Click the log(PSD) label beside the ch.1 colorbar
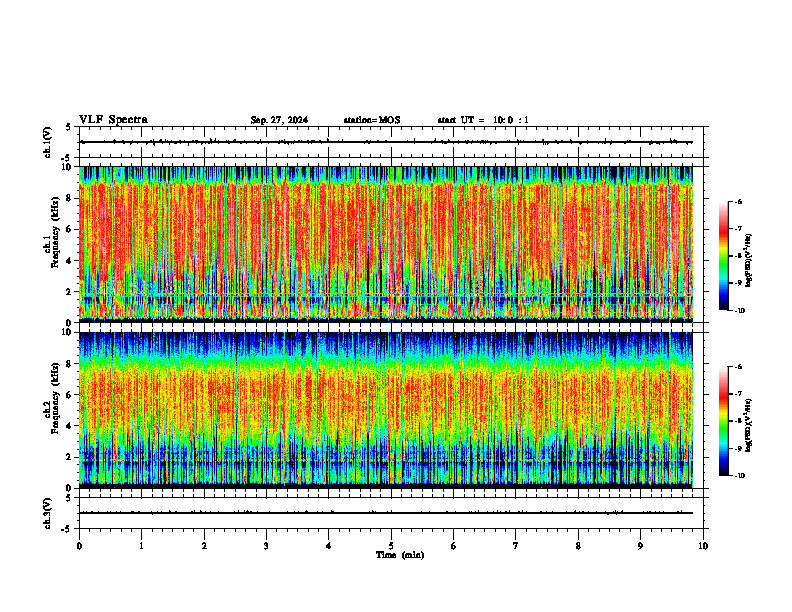The width and height of the screenshot is (792, 612). coord(748,261)
